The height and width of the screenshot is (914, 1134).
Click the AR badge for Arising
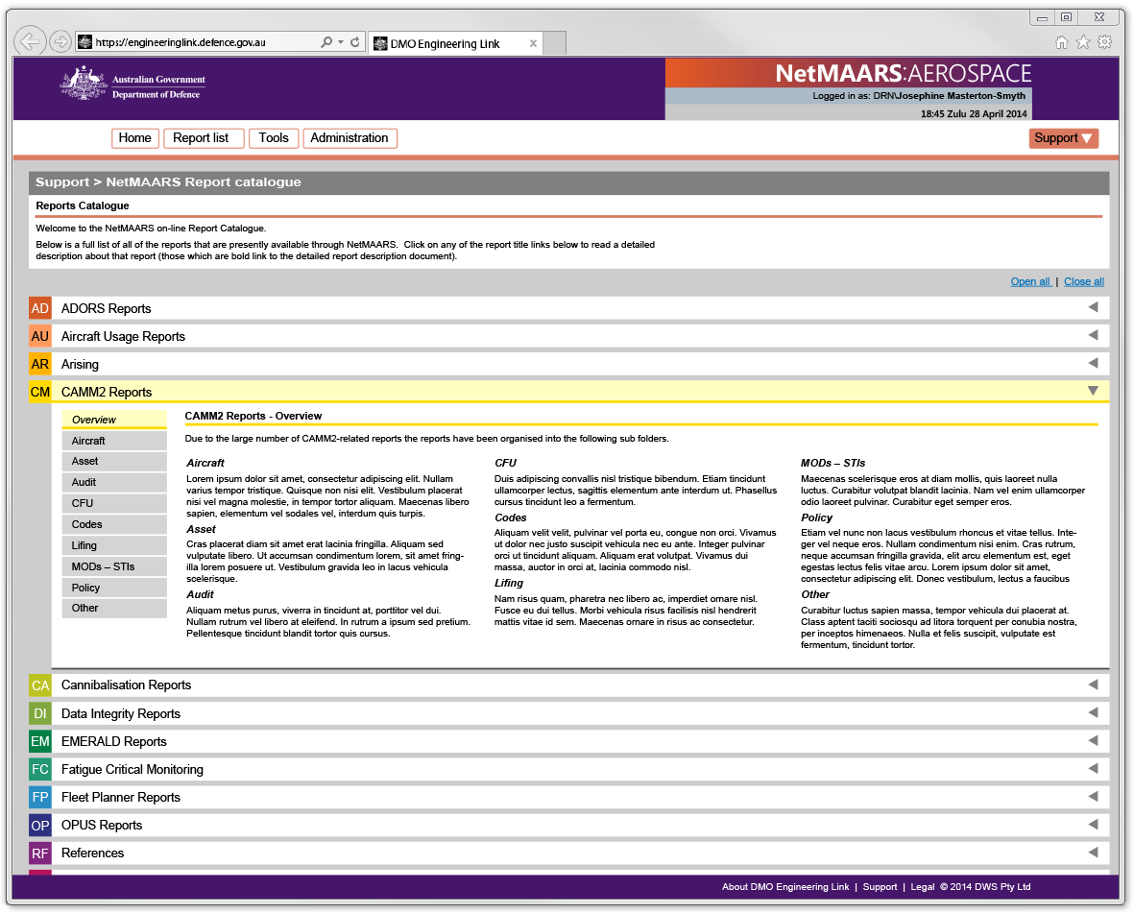pyautogui.click(x=40, y=364)
